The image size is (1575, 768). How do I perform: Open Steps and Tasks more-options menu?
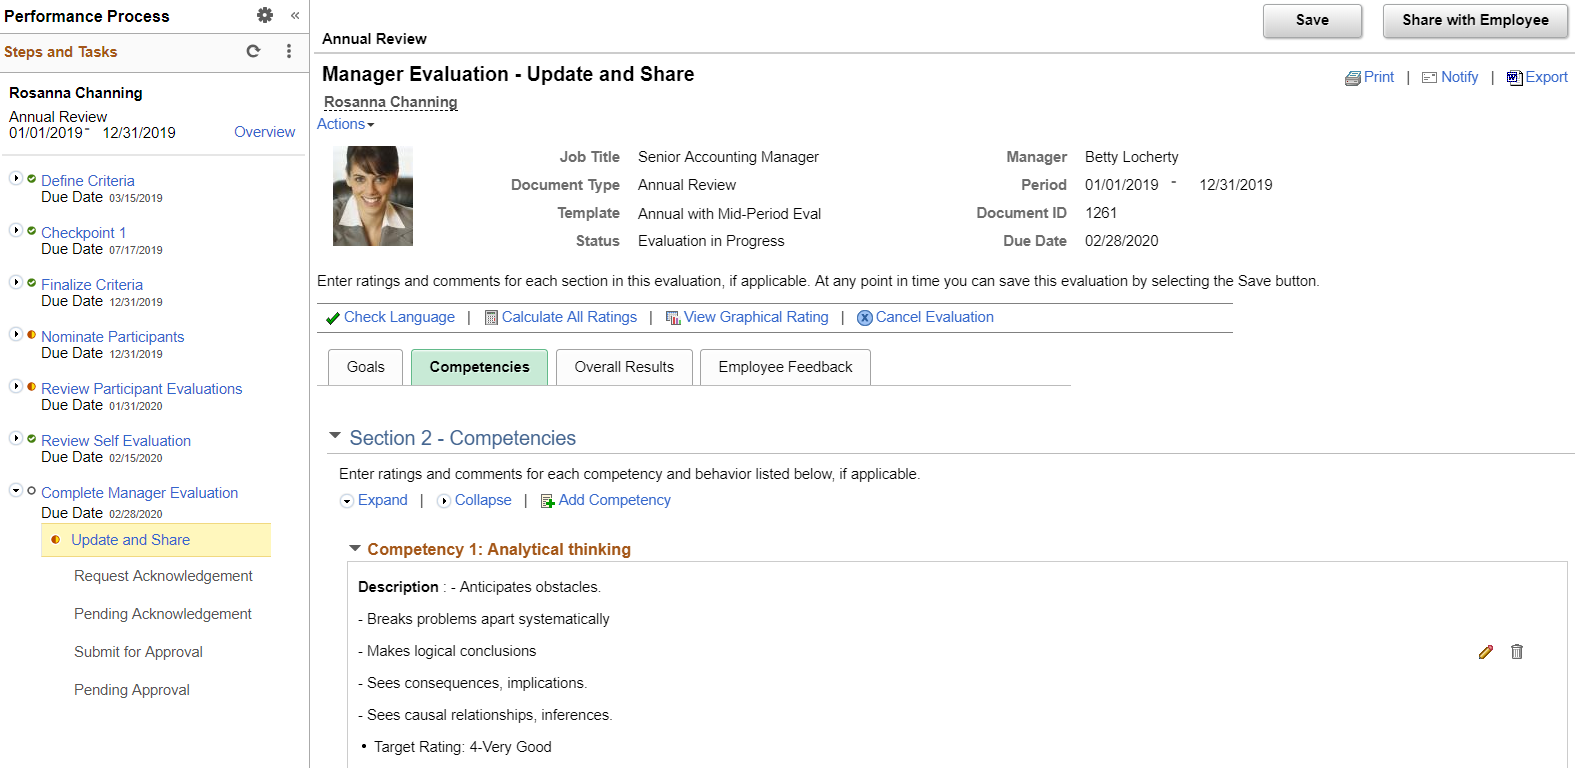coord(289,51)
